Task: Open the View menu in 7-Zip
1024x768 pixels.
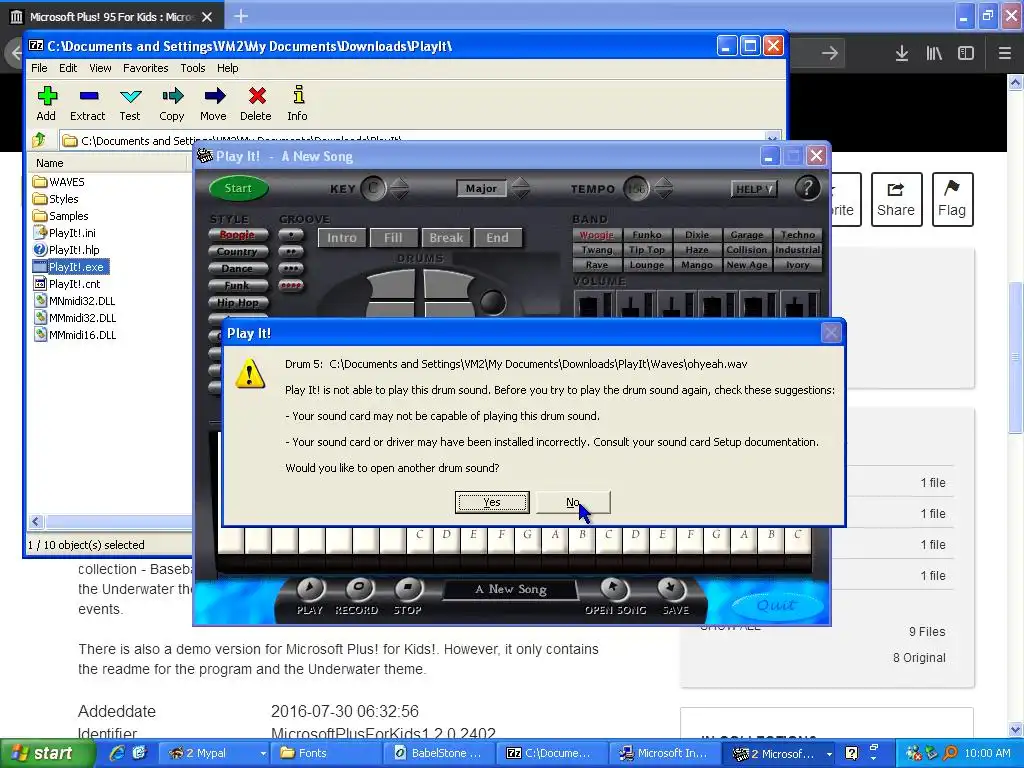Action: 100,68
